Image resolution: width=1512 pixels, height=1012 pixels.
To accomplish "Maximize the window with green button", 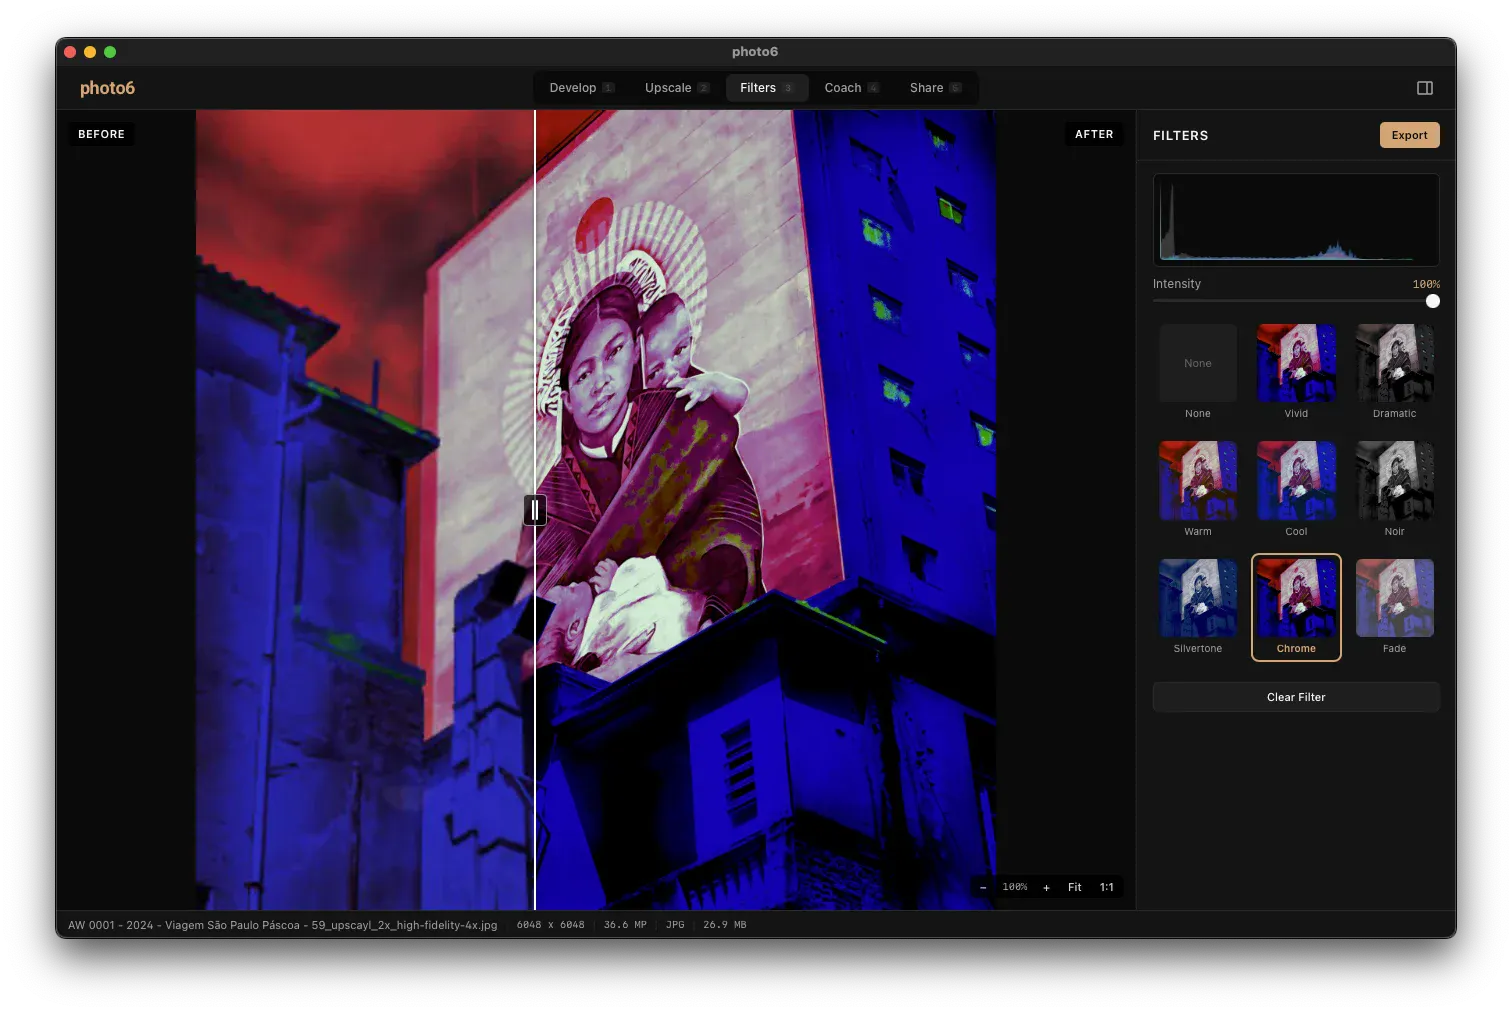I will tap(110, 52).
